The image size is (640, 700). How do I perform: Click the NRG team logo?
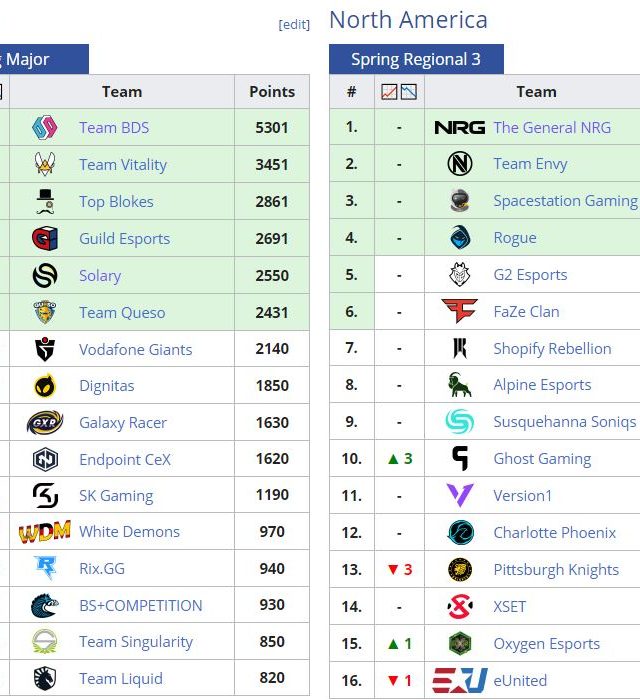point(460,128)
